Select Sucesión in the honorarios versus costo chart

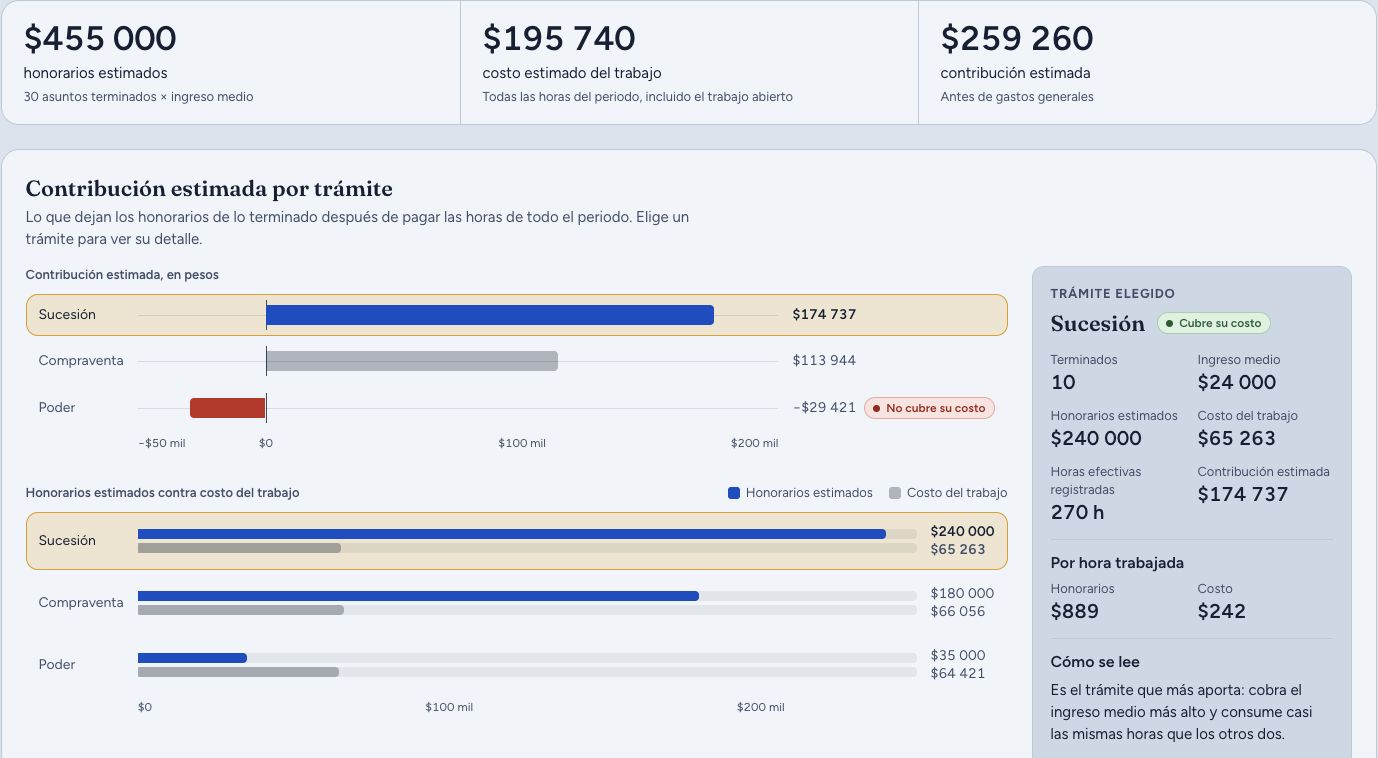click(516, 541)
